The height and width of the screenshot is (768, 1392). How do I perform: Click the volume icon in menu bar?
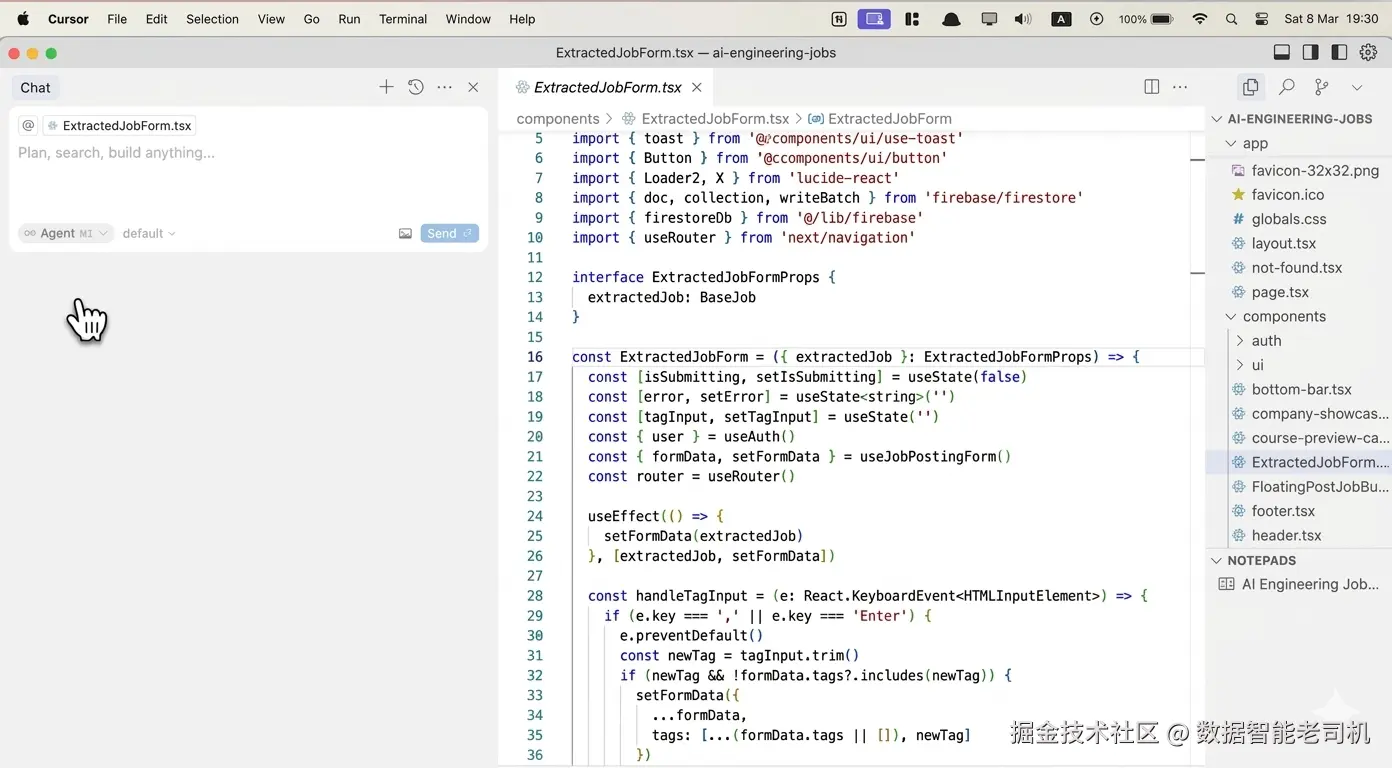pyautogui.click(x=1022, y=19)
